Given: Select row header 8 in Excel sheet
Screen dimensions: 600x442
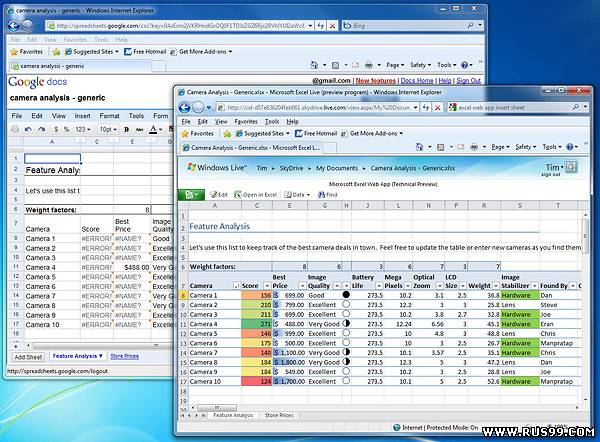Looking at the screenshot, I should [183, 295].
